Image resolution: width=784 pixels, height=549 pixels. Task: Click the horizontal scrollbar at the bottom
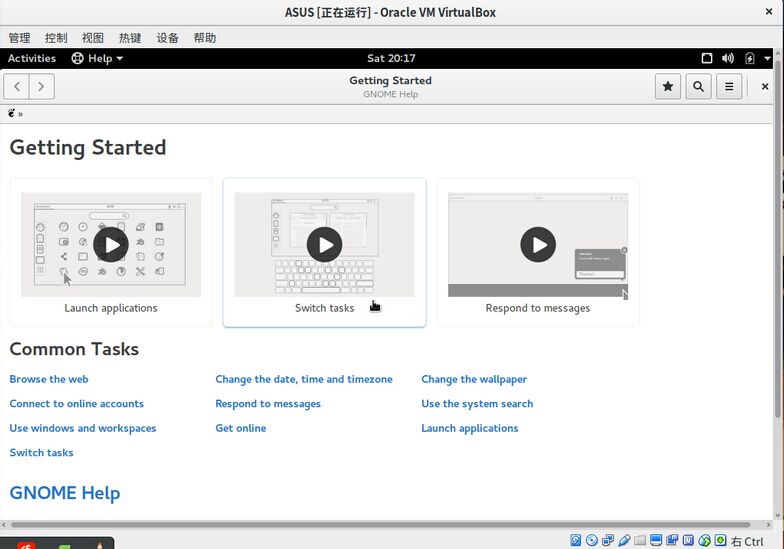click(x=381, y=524)
